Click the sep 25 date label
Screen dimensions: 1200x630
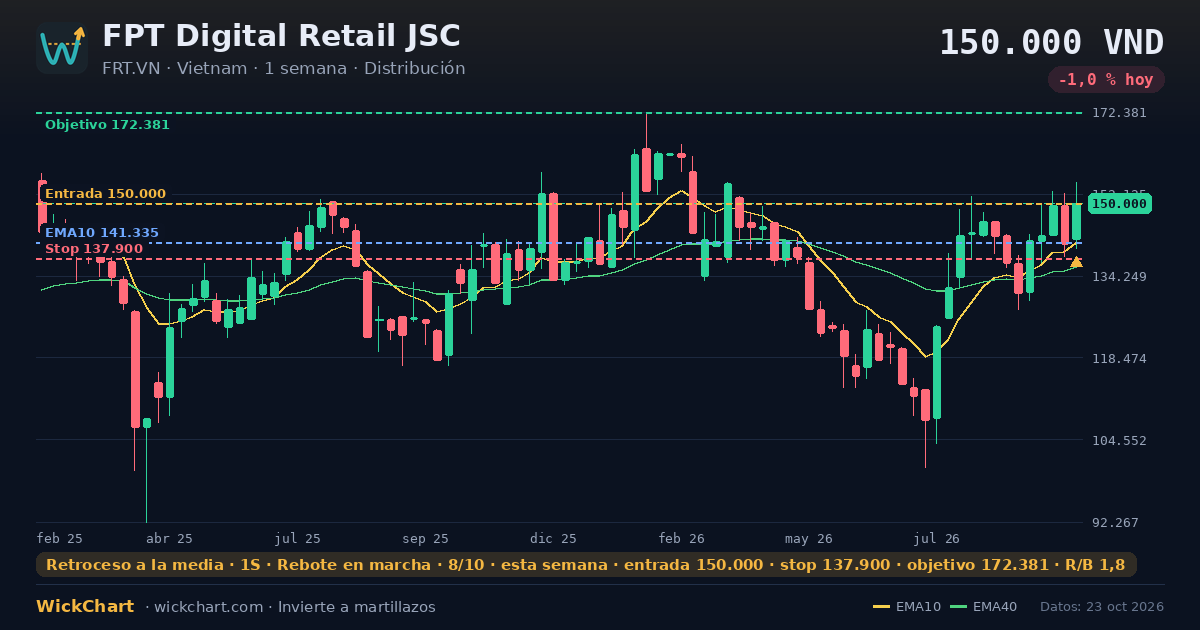[425, 538]
